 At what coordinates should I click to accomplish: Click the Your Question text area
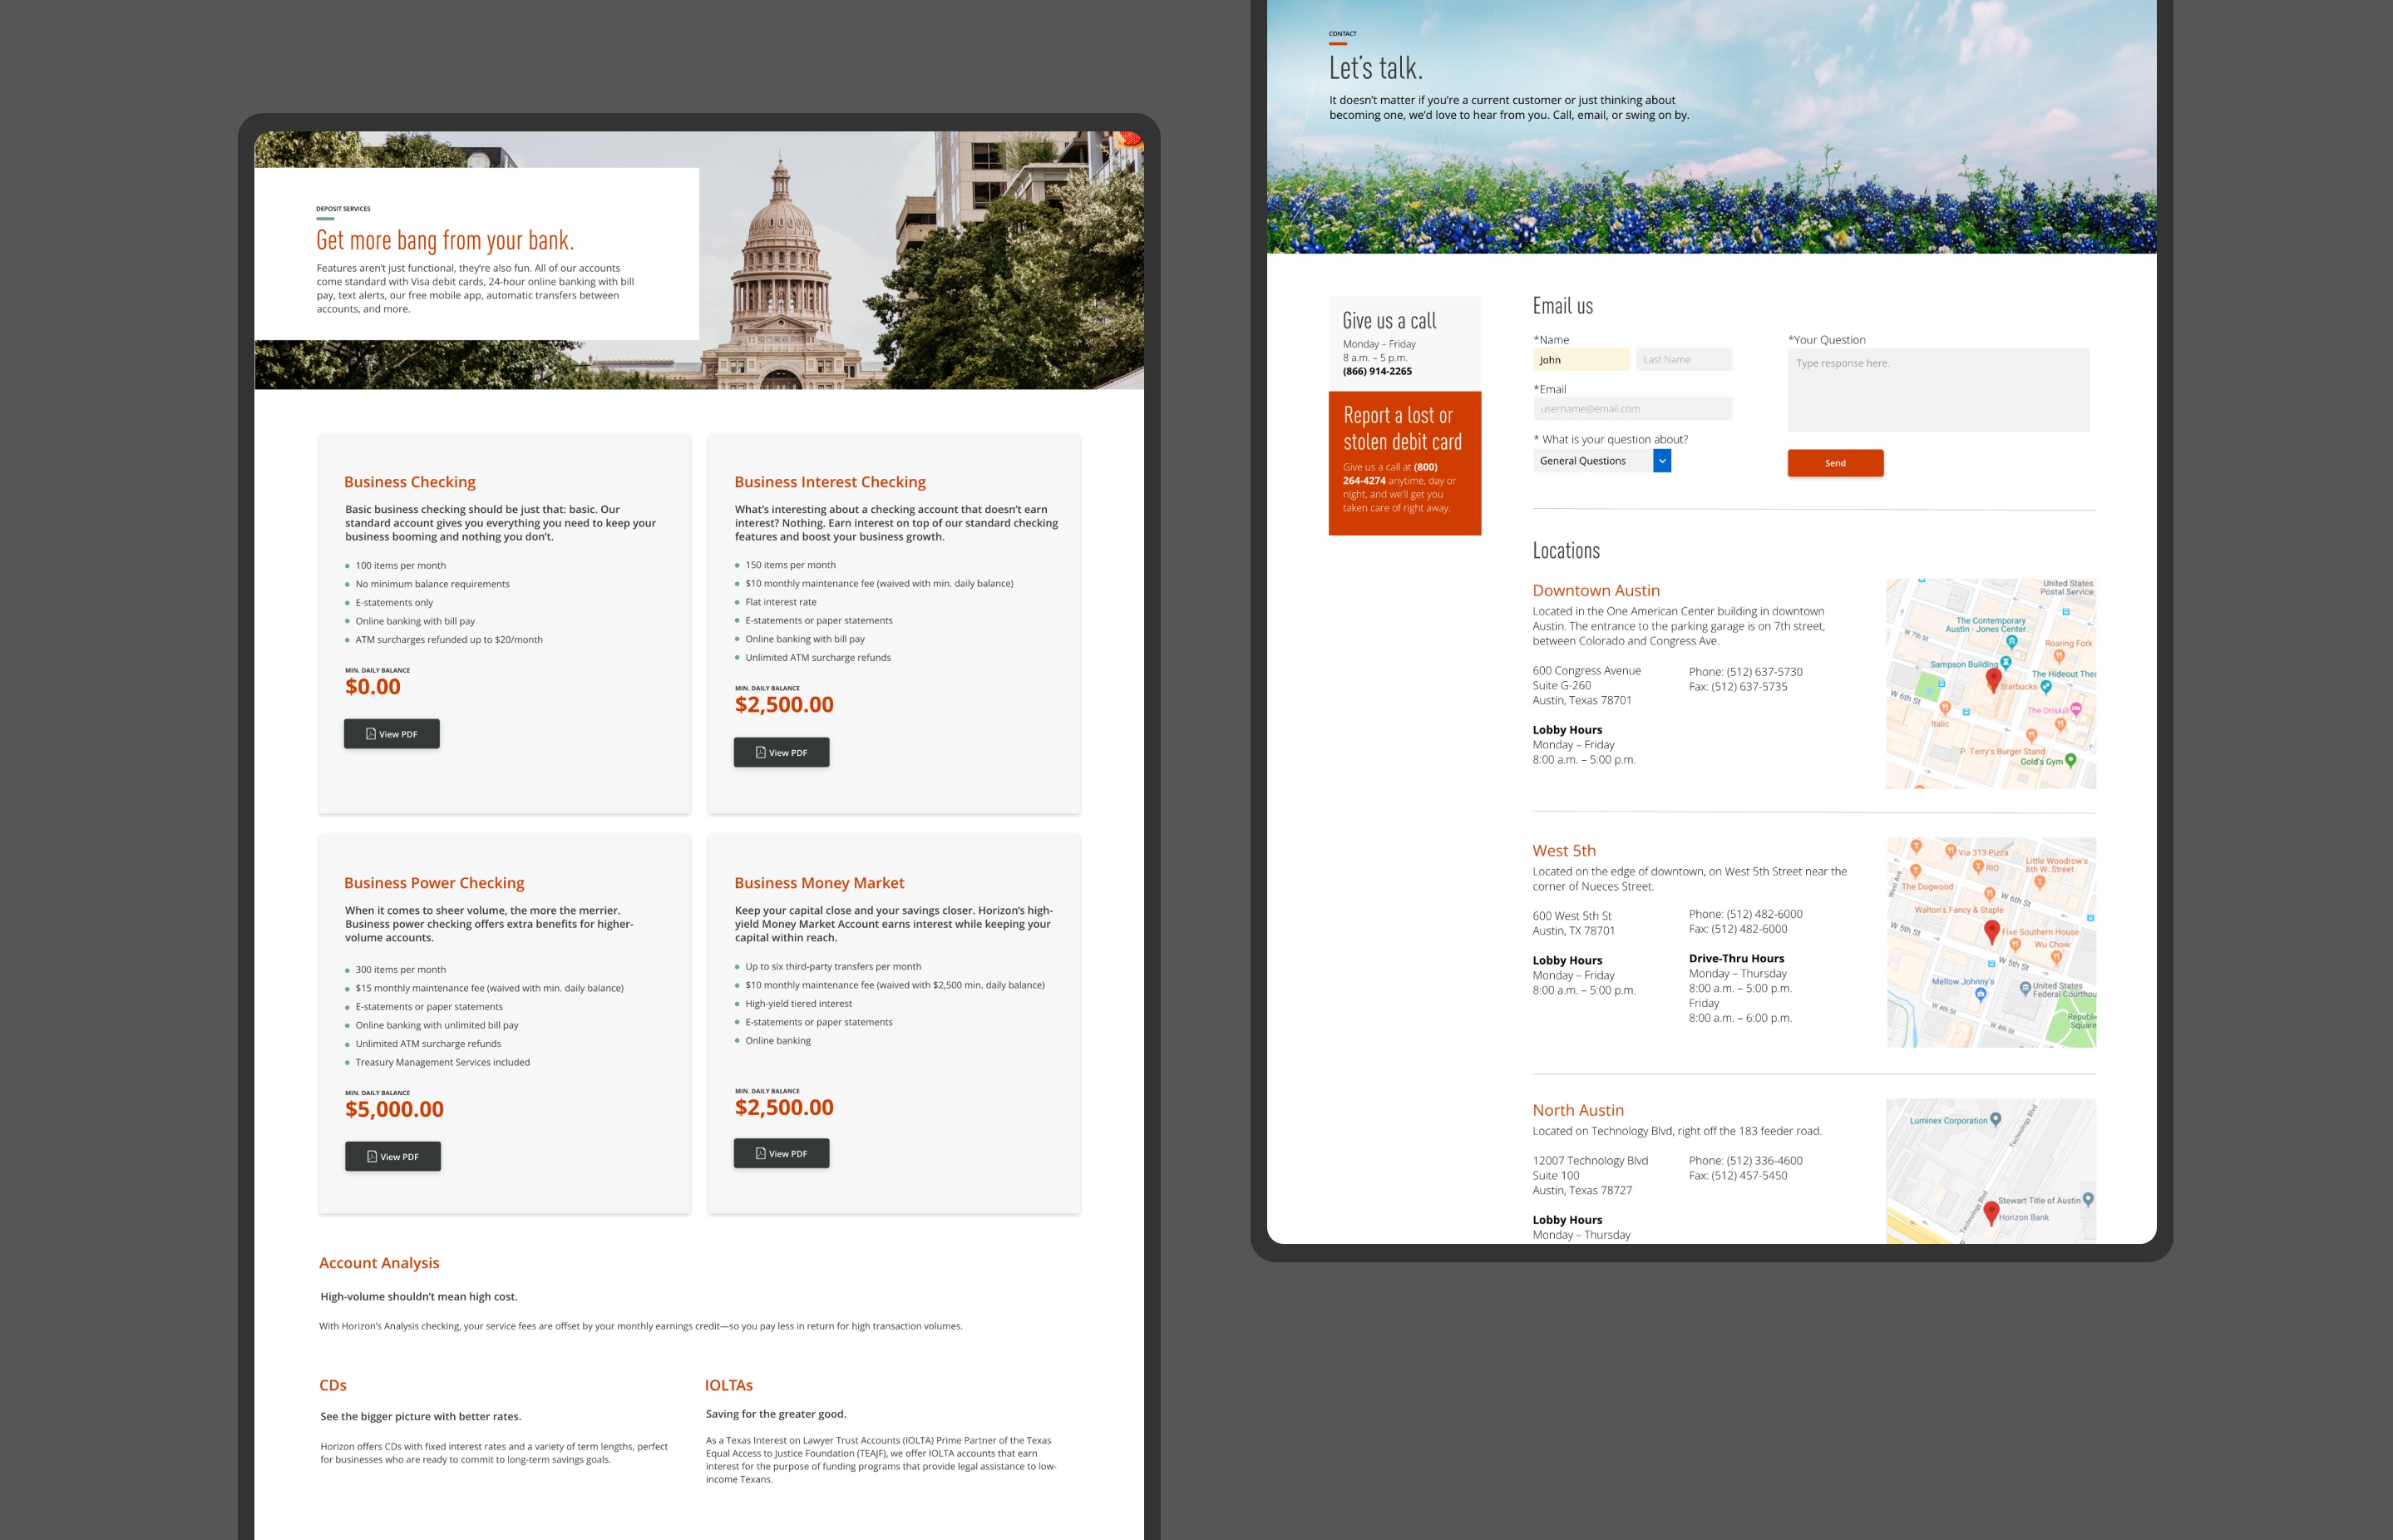coord(1937,390)
